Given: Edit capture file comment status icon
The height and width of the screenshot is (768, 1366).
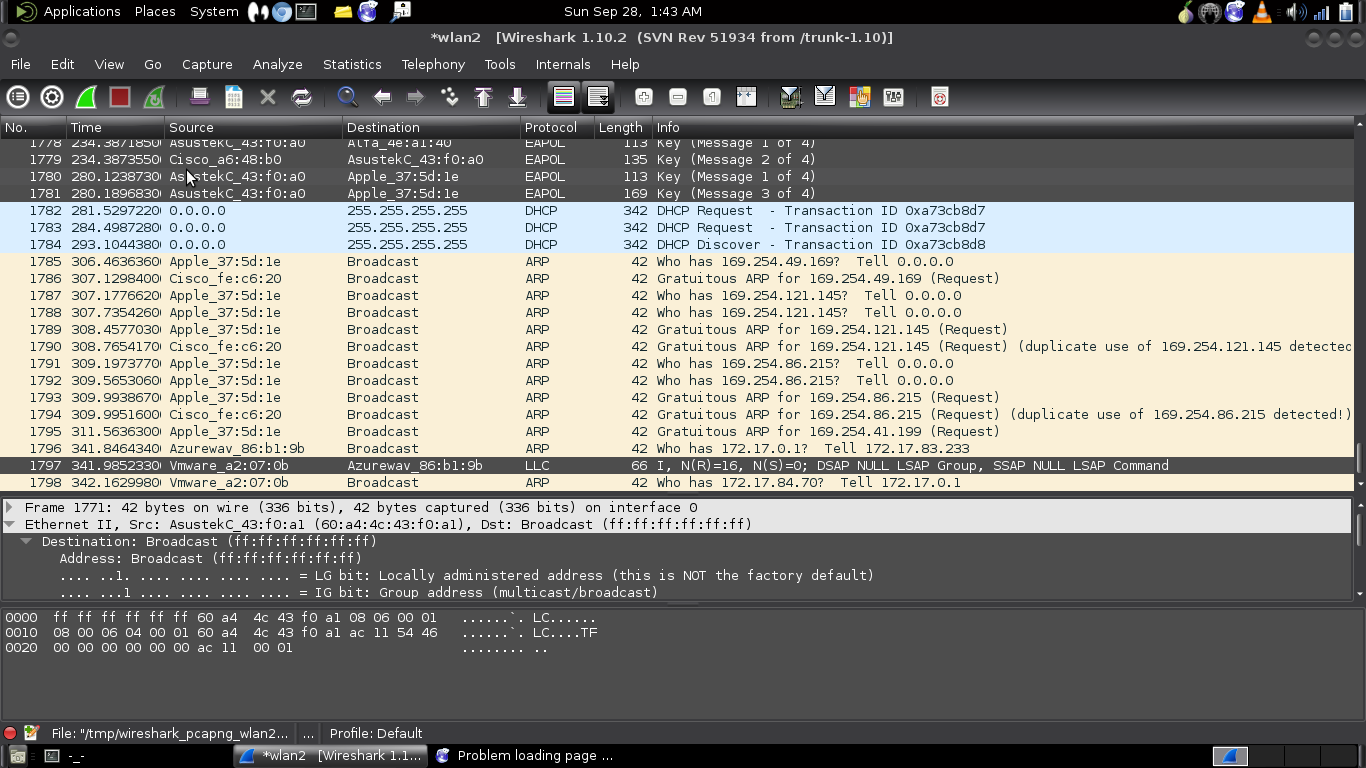Looking at the screenshot, I should (31, 733).
